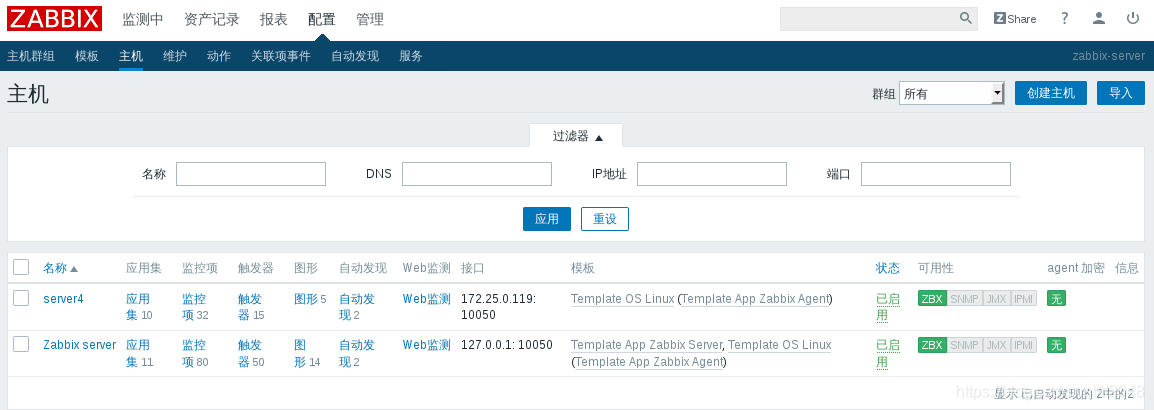The image size is (1154, 410).
Task: Open Zabbix server 触发器 link
Action: click(x=250, y=353)
